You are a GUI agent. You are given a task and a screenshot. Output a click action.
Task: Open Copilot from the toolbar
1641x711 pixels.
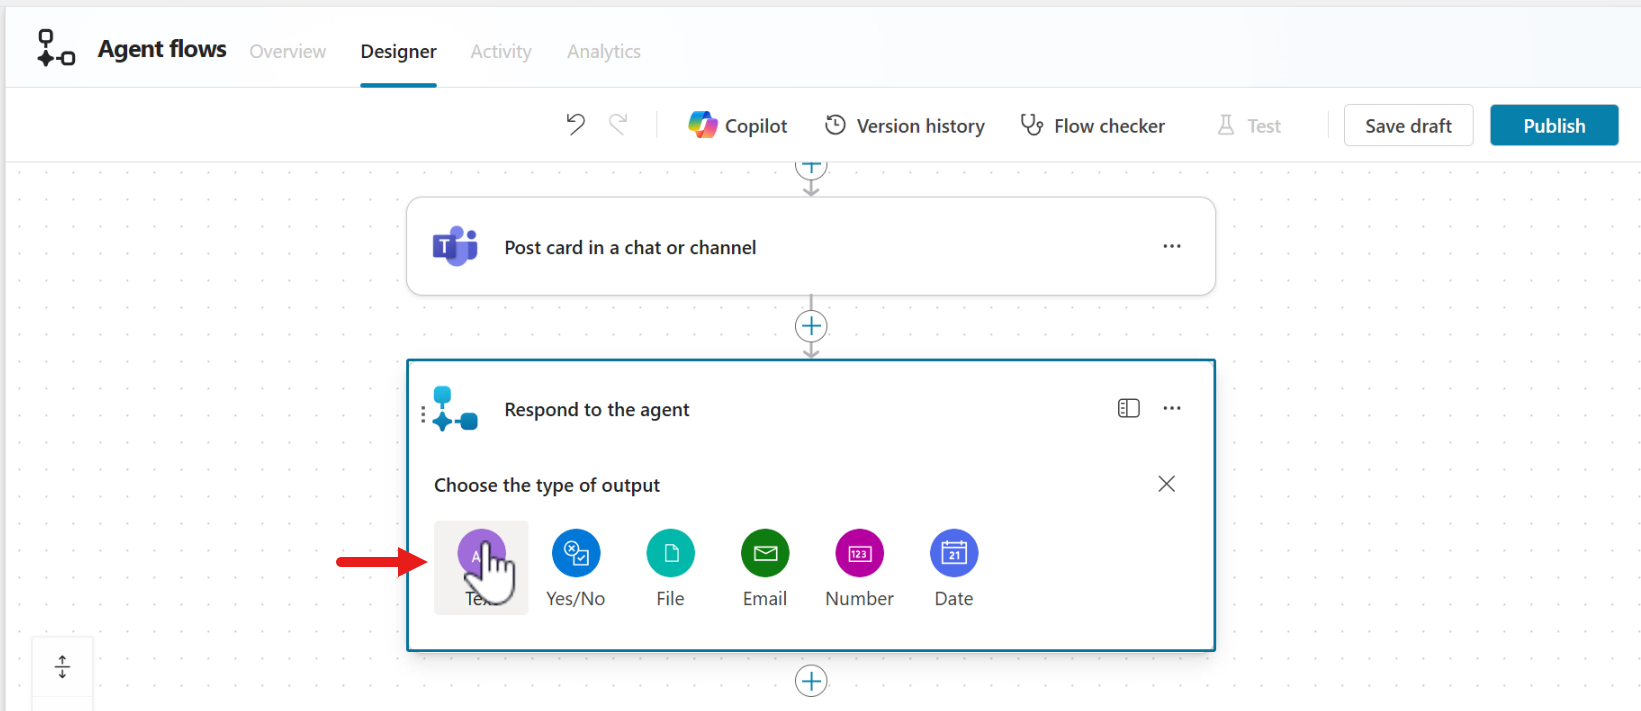coord(738,126)
